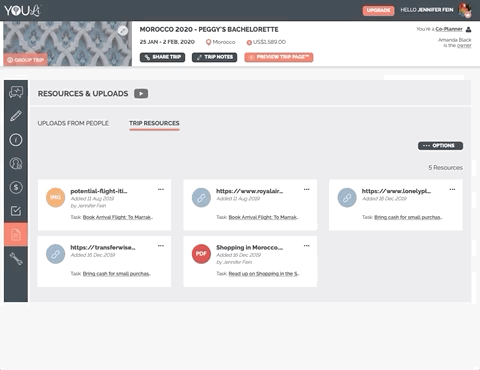Screen dimensions: 480x370
Task: Open the info sidebar icon
Action: pyautogui.click(x=16, y=139)
